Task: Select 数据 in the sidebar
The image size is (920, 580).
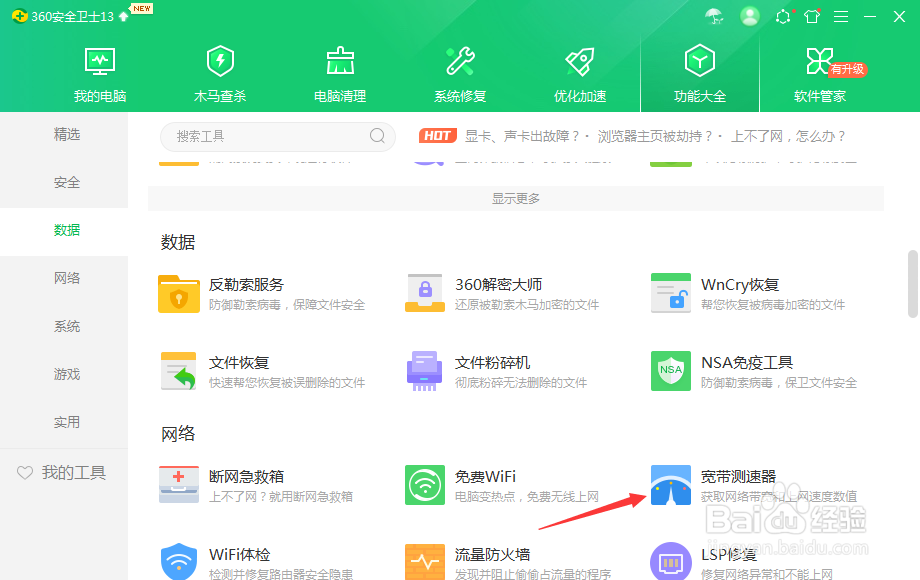Action: point(66,230)
